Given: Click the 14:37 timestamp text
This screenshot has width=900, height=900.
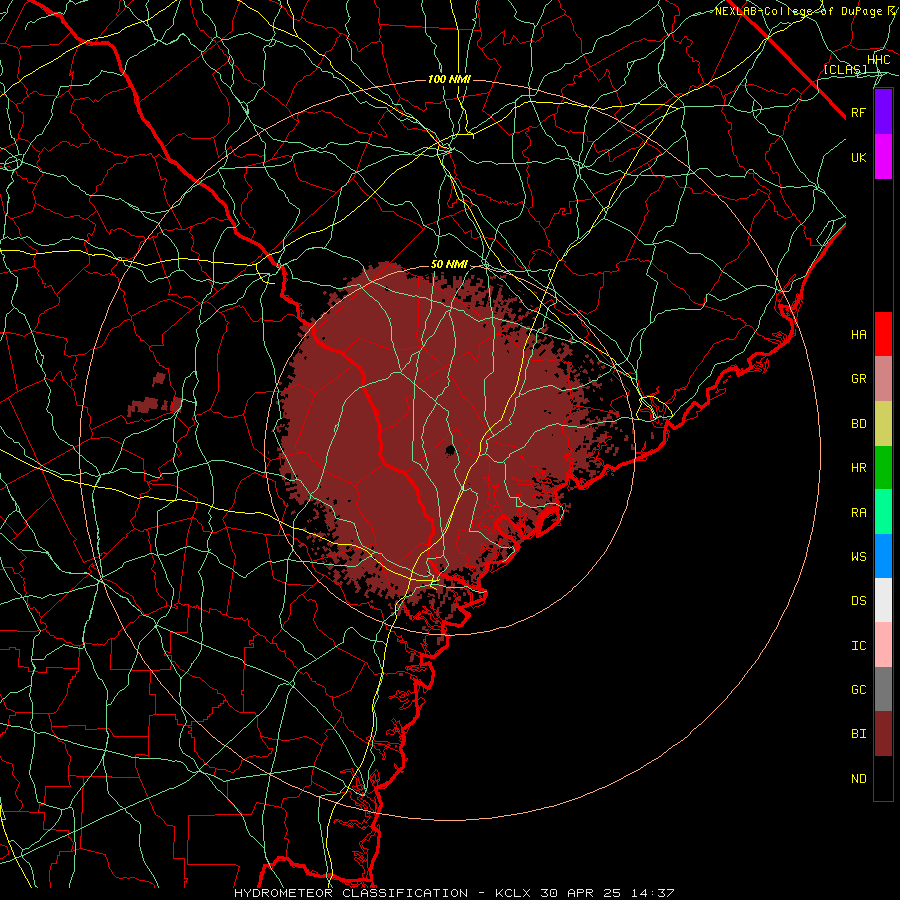Looking at the screenshot, I should [x=652, y=893].
